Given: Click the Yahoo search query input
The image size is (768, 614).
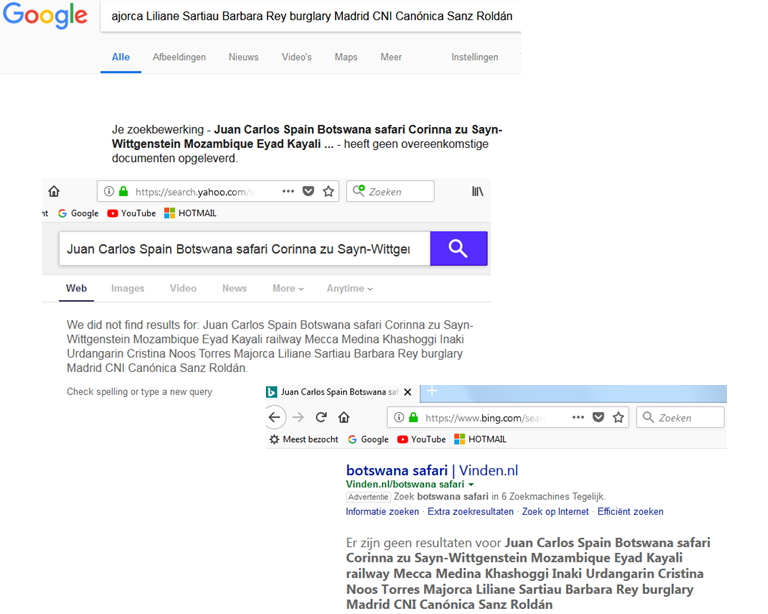Looking at the screenshot, I should point(244,249).
